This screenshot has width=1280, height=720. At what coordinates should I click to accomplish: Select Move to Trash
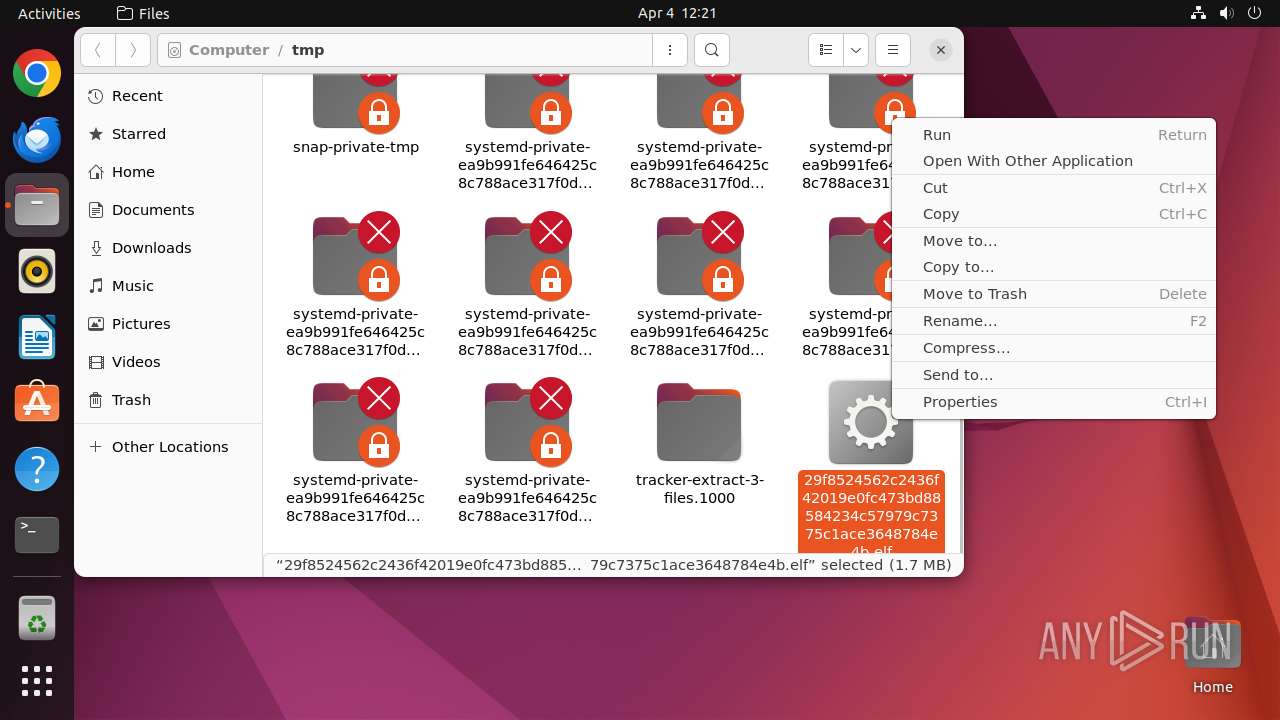1054,294
